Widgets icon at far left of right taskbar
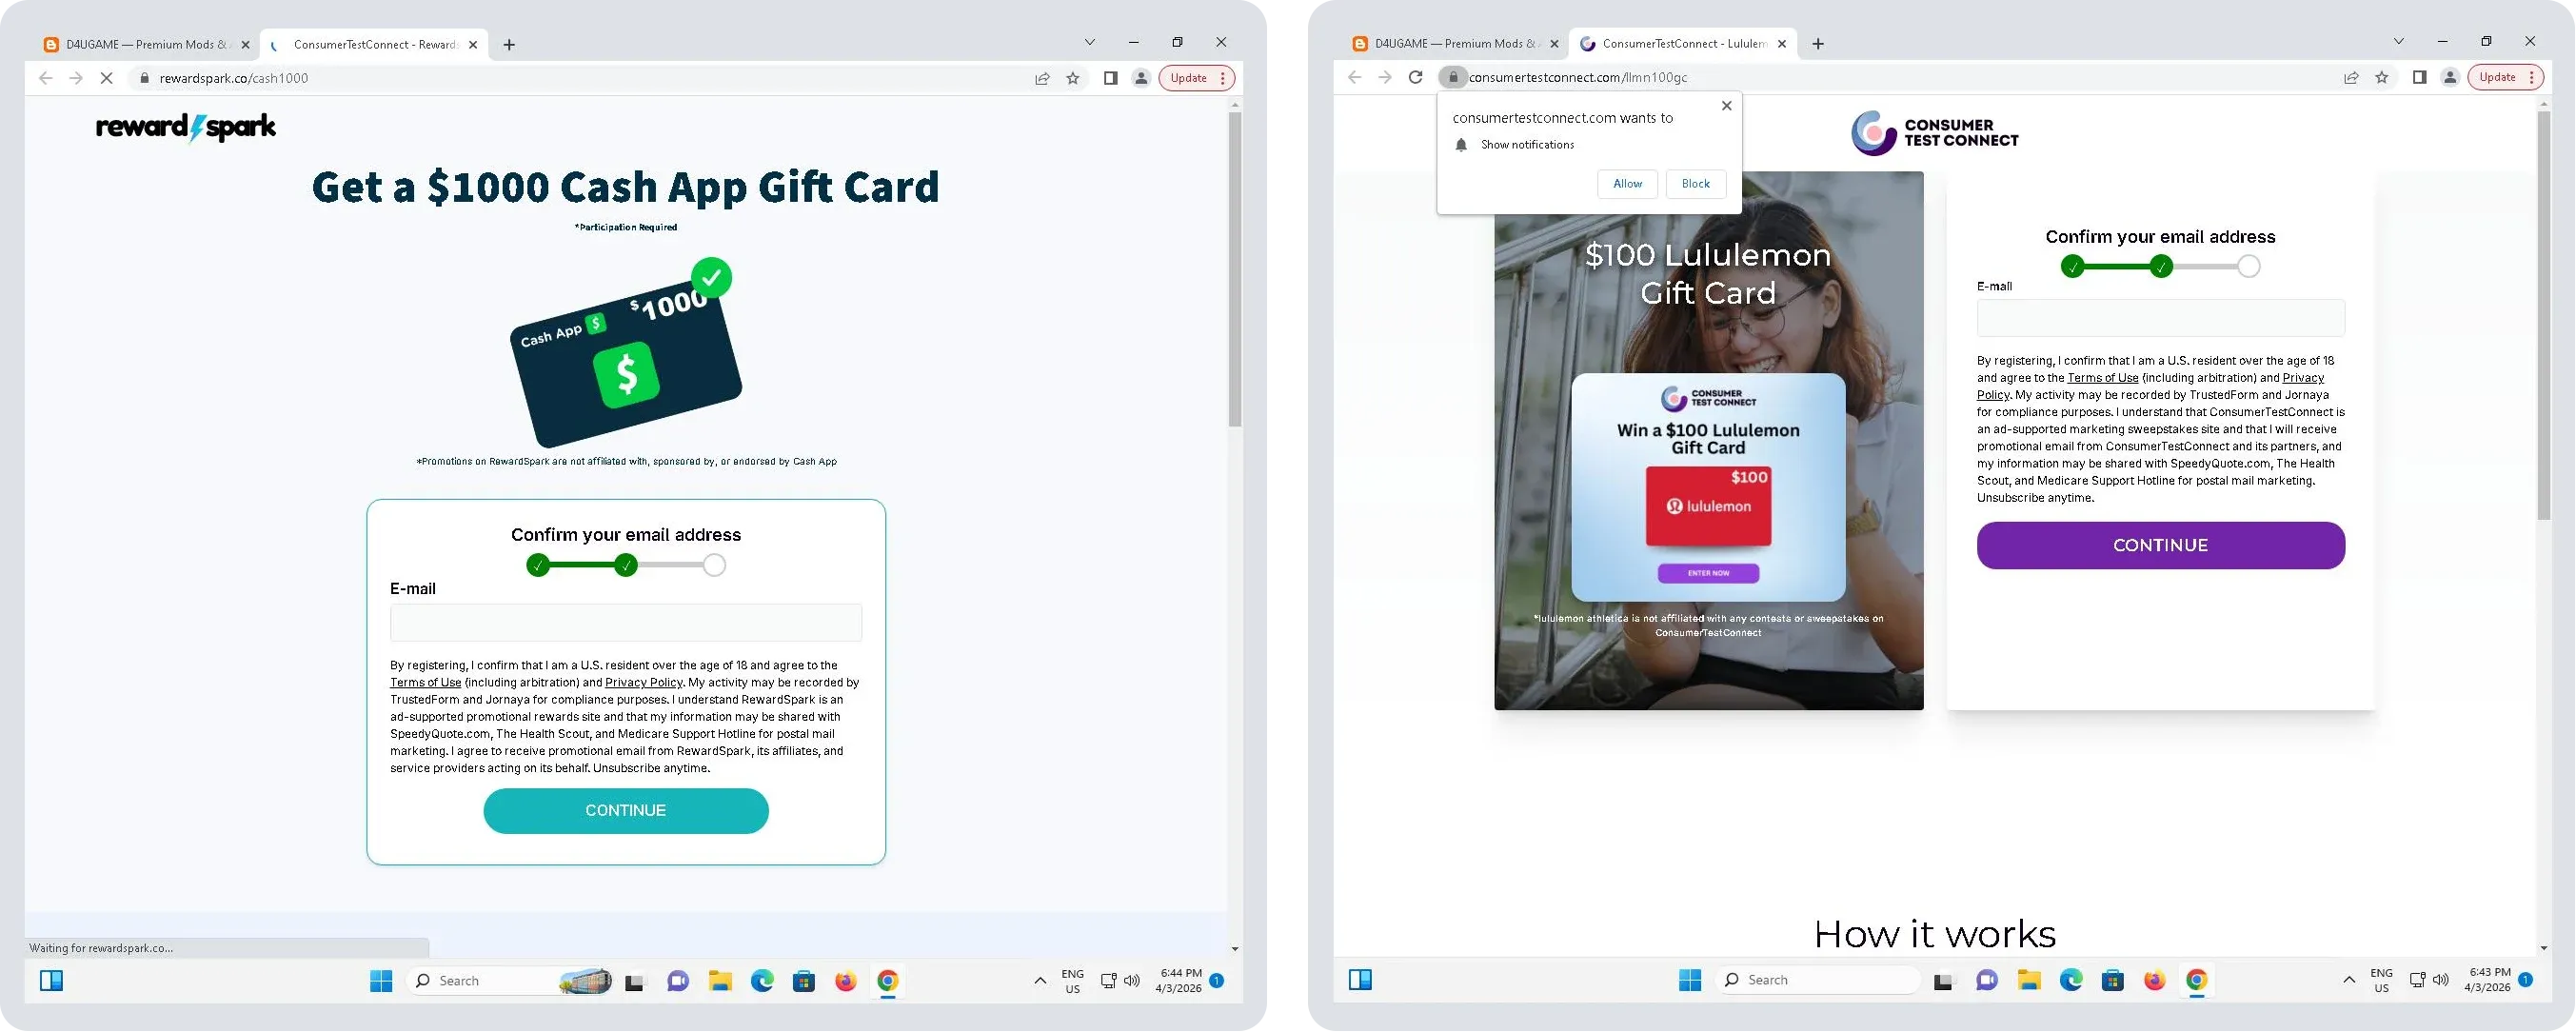The height and width of the screenshot is (1032, 2576). (1360, 980)
